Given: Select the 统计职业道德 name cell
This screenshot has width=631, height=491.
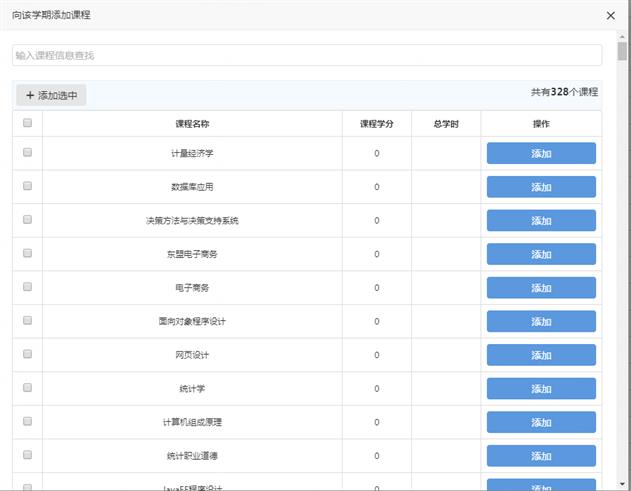Looking at the screenshot, I should (192, 456).
